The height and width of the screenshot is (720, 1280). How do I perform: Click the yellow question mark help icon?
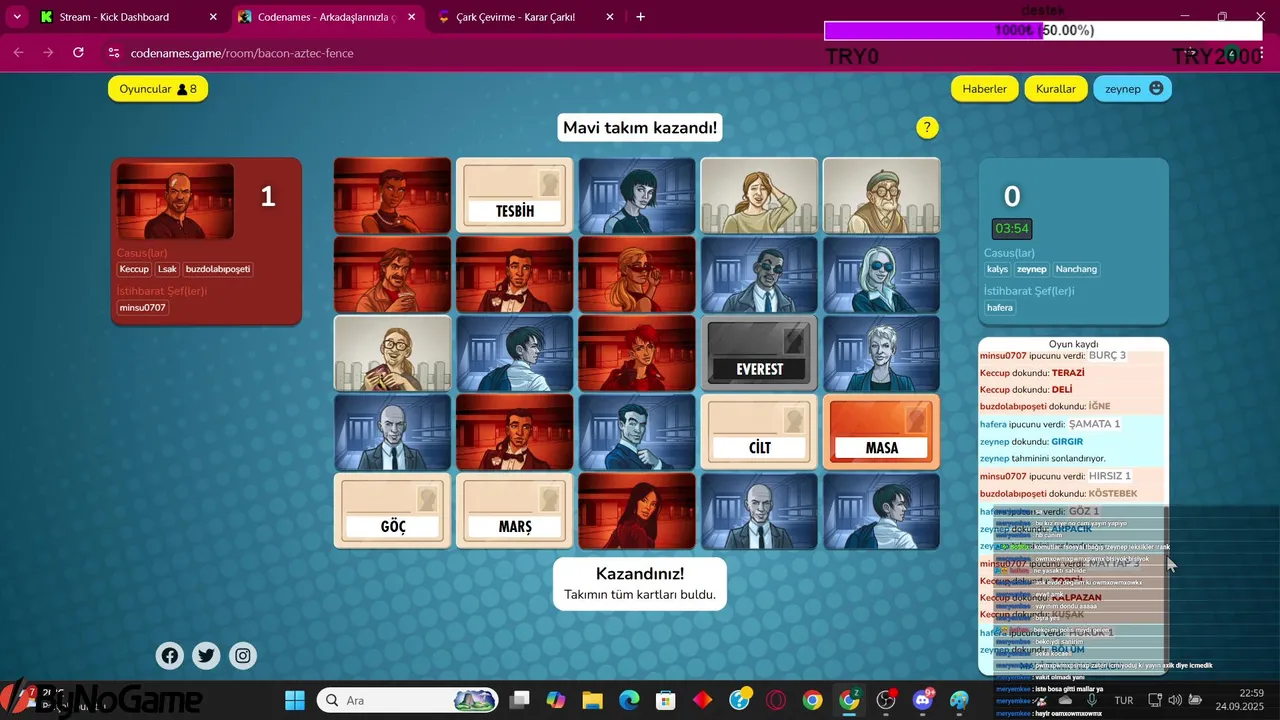(x=927, y=128)
